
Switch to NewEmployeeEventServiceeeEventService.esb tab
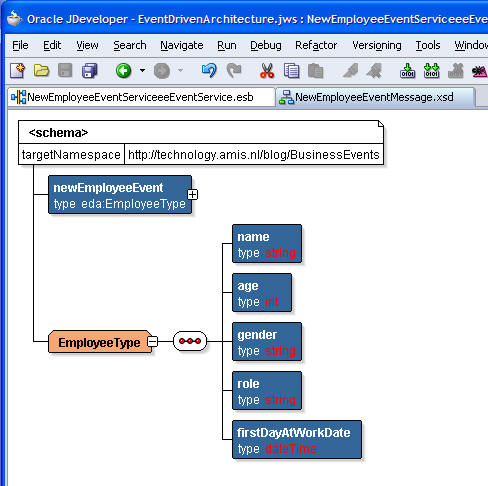141,97
